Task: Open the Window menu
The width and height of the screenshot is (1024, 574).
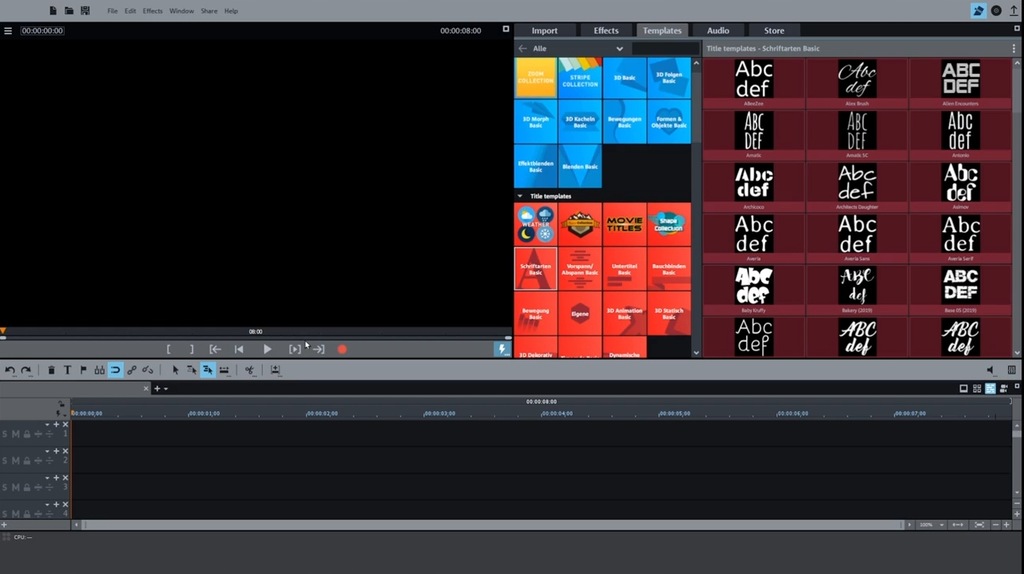Action: tap(182, 11)
